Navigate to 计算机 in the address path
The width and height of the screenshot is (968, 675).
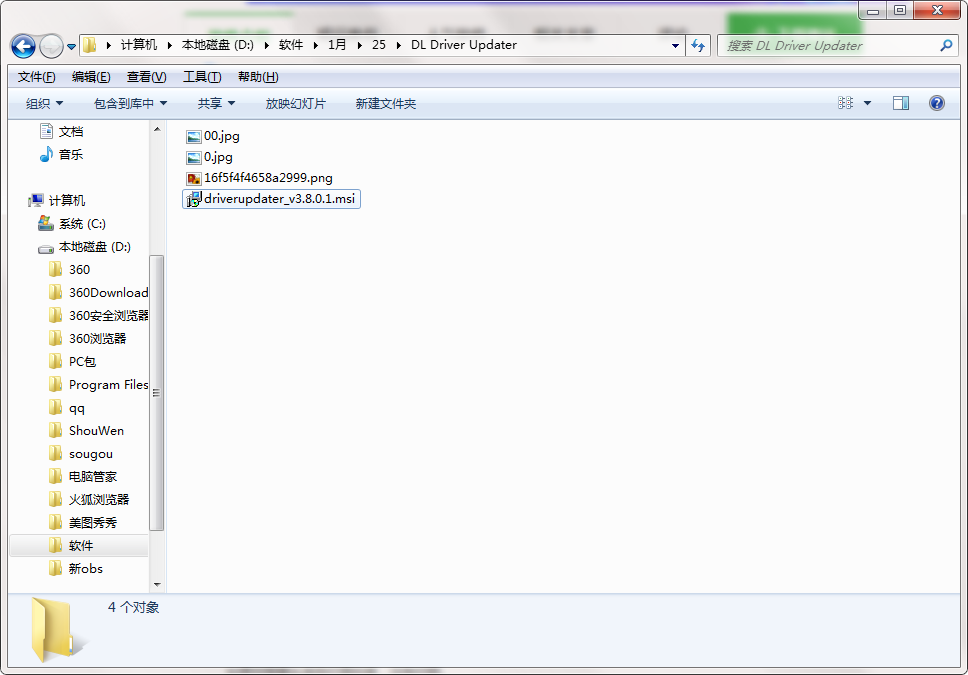tap(139, 45)
